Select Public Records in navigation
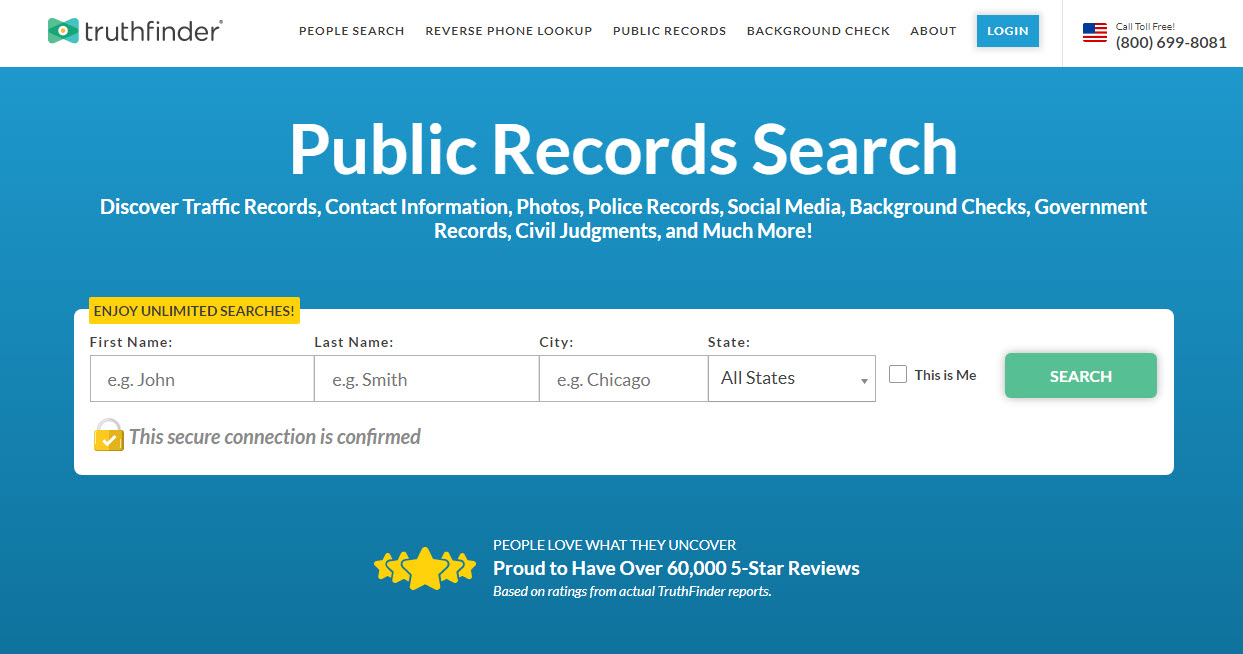 pyautogui.click(x=670, y=31)
